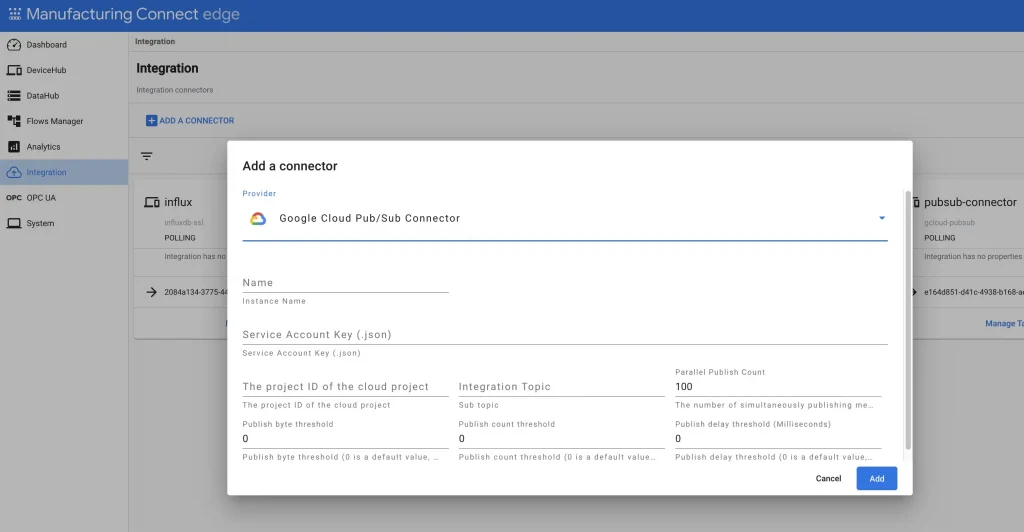The image size is (1024, 532).
Task: Click the gcloud-pubsub label
Action: (949, 223)
